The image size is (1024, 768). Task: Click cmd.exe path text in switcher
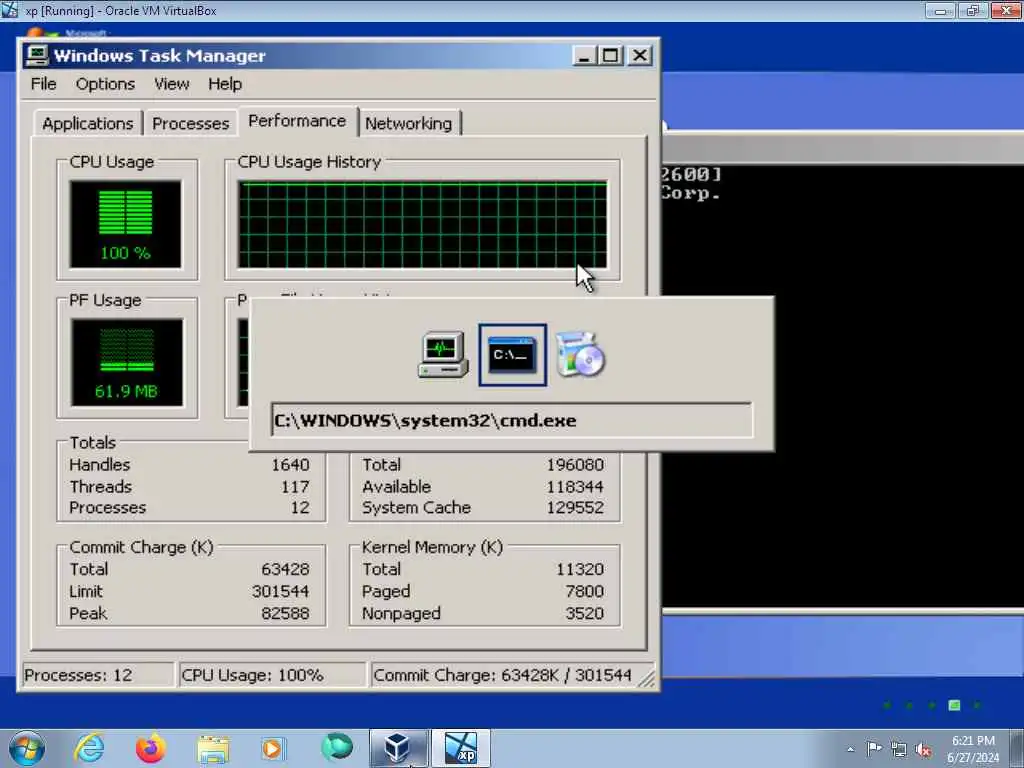click(425, 421)
